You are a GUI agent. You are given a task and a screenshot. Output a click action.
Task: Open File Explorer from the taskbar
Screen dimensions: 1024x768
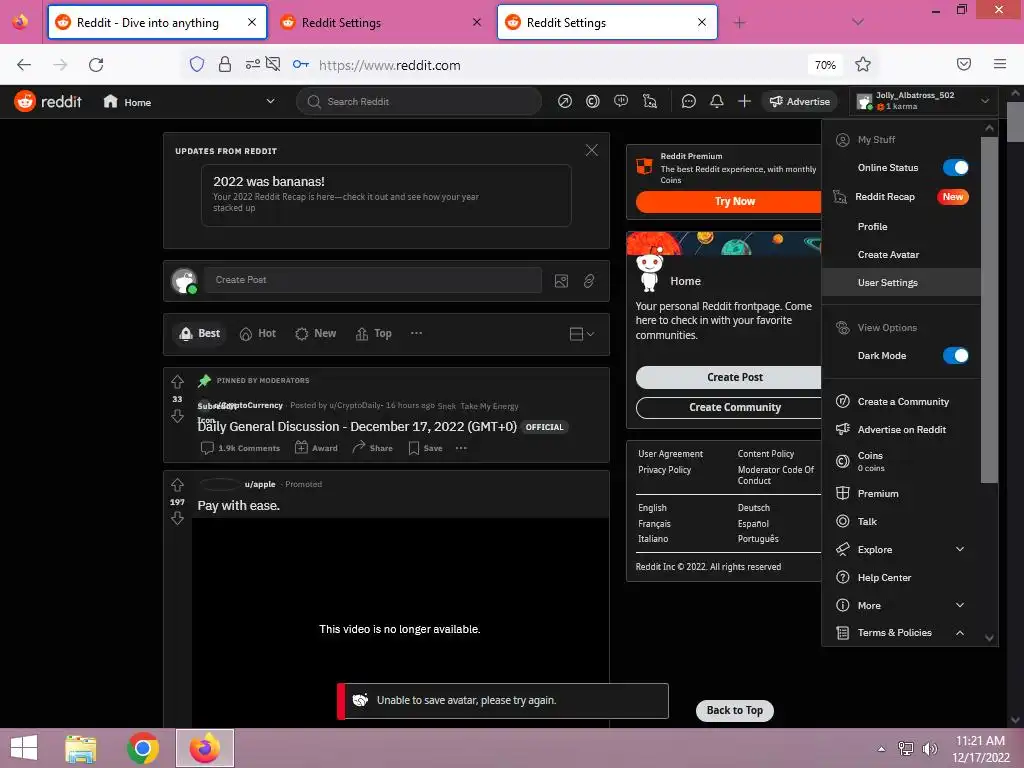81,748
